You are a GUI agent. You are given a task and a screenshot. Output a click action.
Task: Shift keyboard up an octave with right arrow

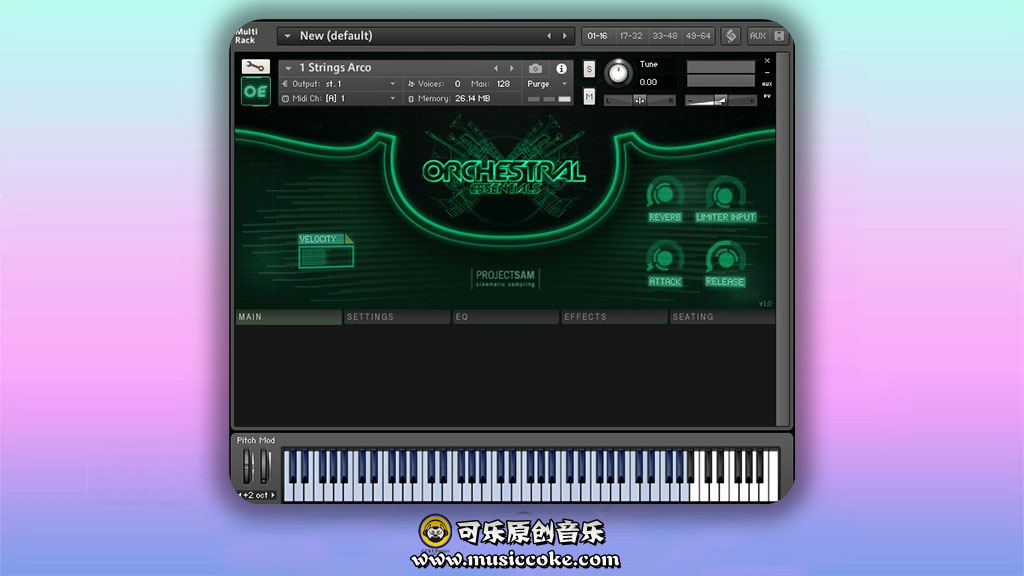(273, 495)
